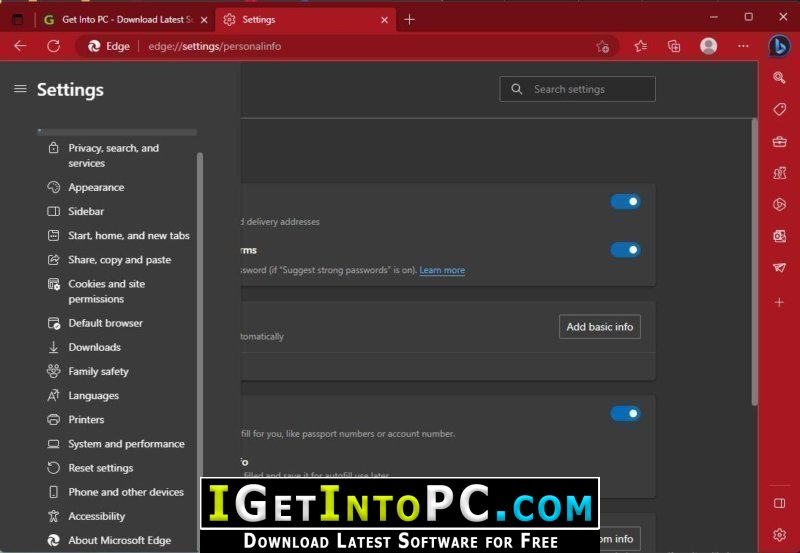Open the Settings and more ellipsis menu
The width and height of the screenshot is (800, 553).
click(743, 46)
